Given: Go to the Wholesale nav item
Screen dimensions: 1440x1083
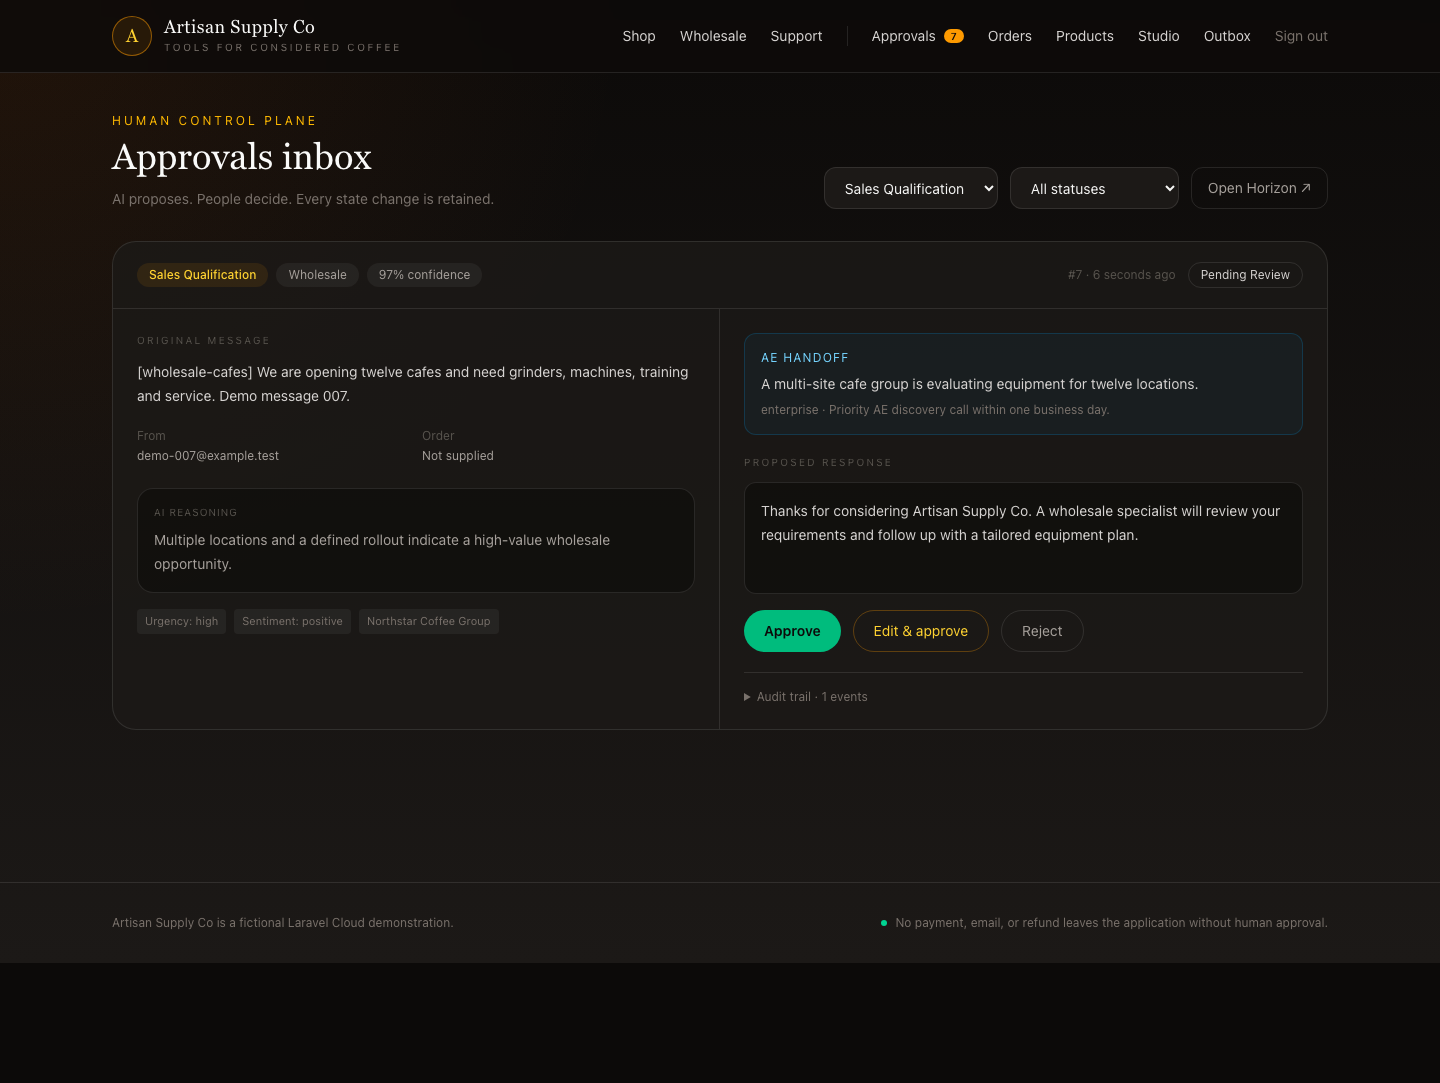Looking at the screenshot, I should tap(713, 36).
